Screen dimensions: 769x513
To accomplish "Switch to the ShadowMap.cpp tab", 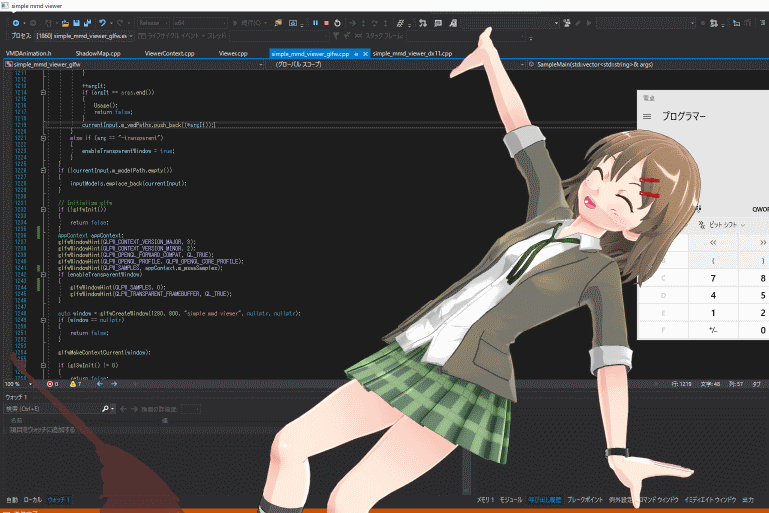I will [98, 53].
